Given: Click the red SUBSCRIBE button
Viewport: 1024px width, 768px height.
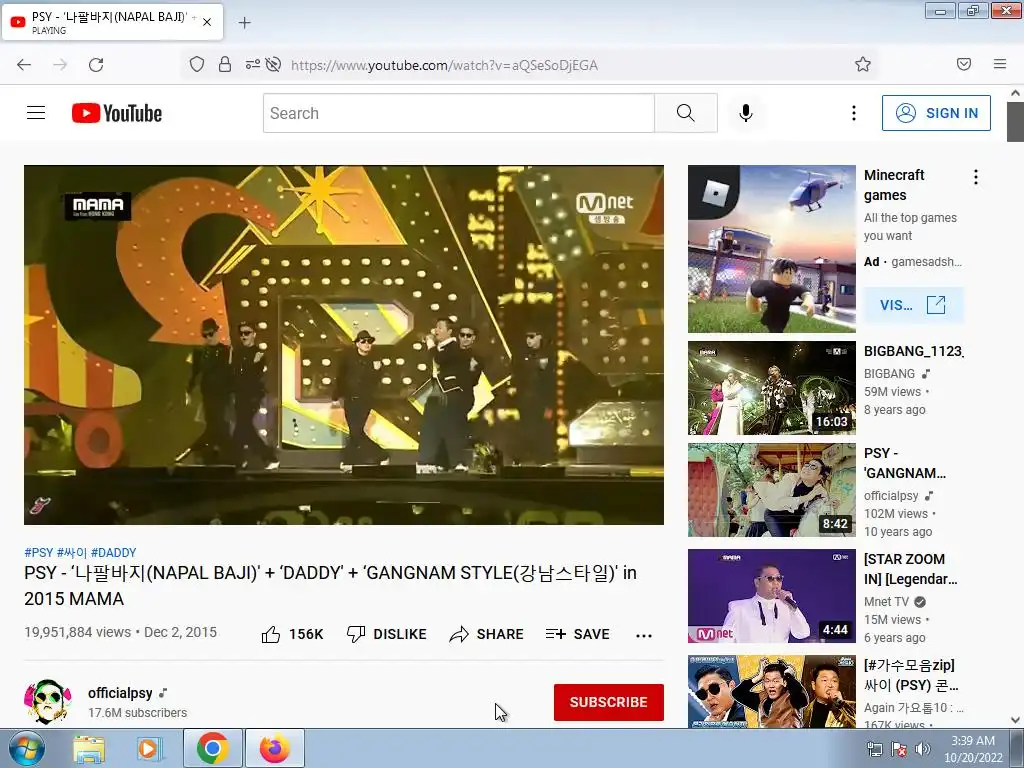Looking at the screenshot, I should point(609,702).
